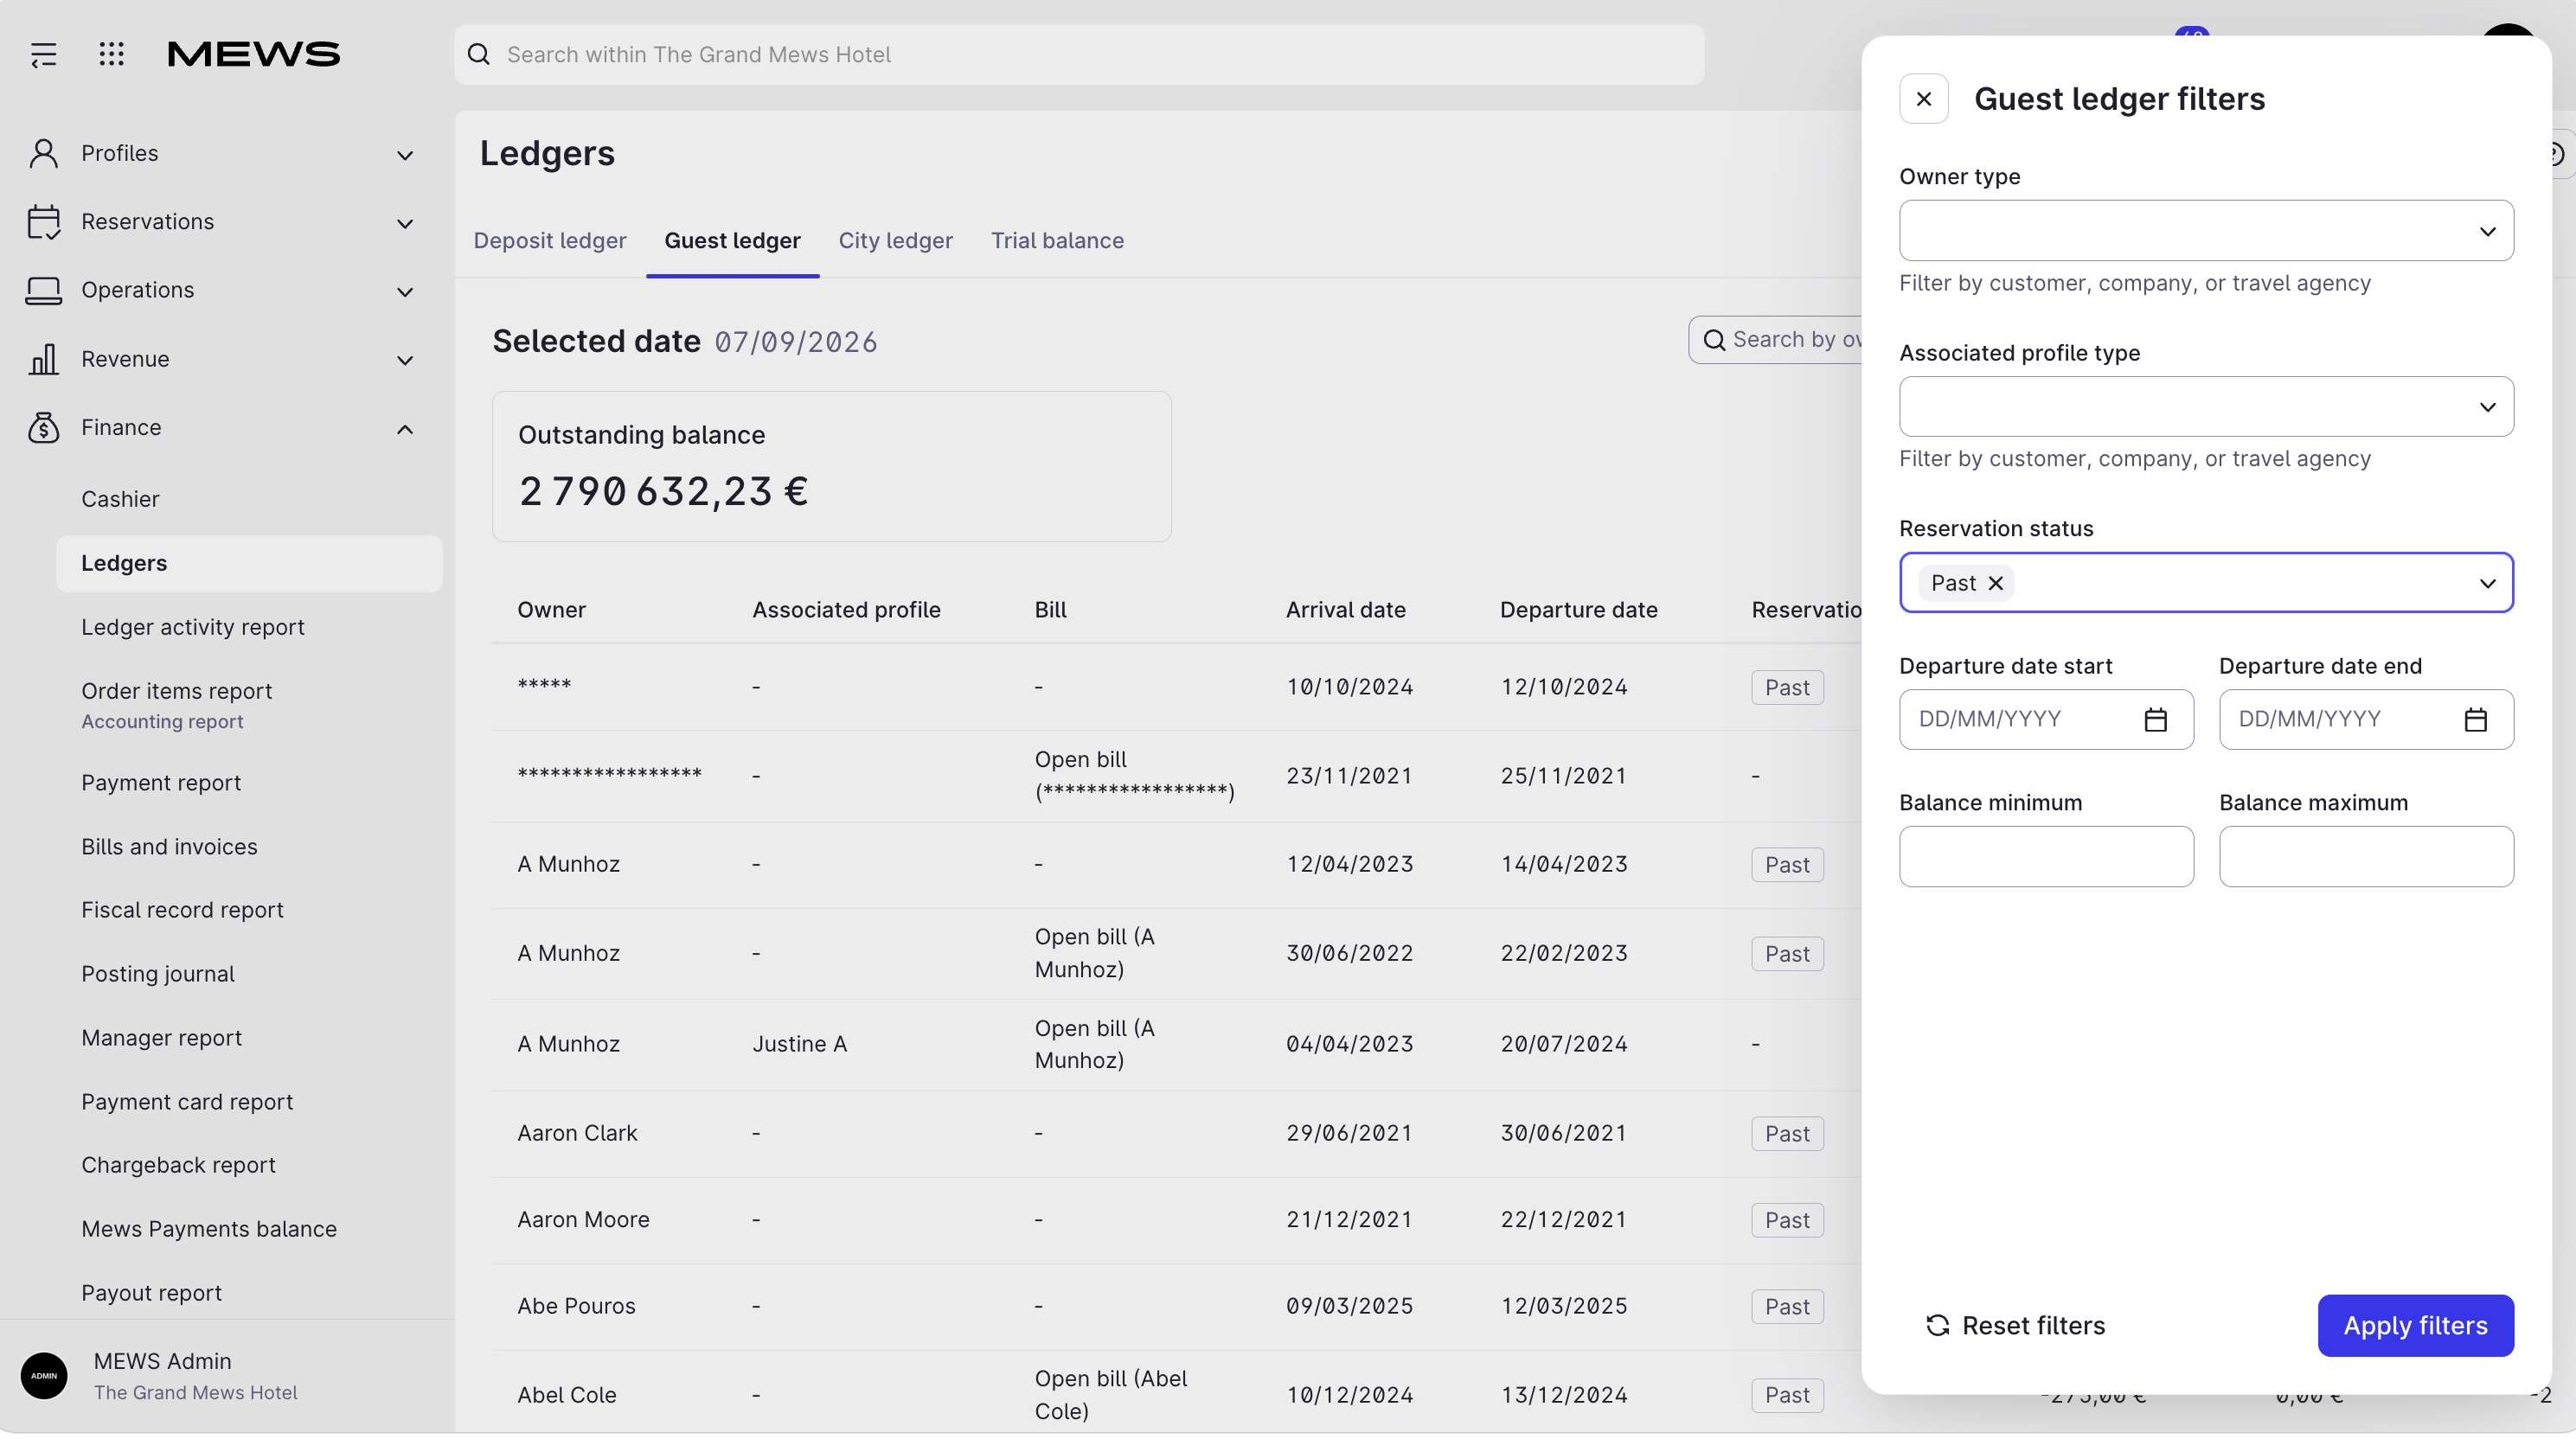
Task: Click the Operations laptop icon
Action: pyautogui.click(x=43, y=291)
